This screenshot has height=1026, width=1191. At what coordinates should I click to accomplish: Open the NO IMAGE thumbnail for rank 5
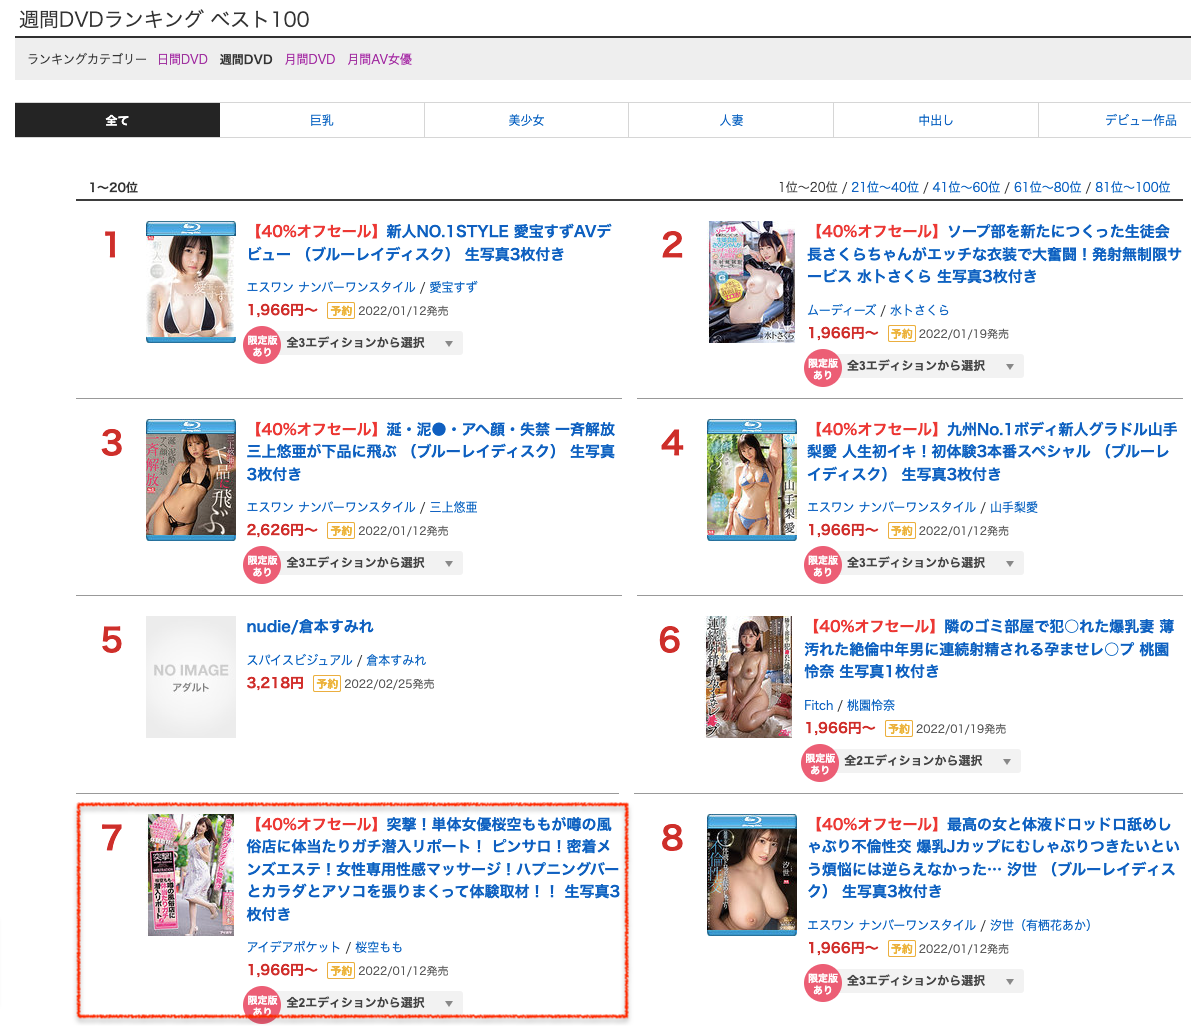click(191, 677)
